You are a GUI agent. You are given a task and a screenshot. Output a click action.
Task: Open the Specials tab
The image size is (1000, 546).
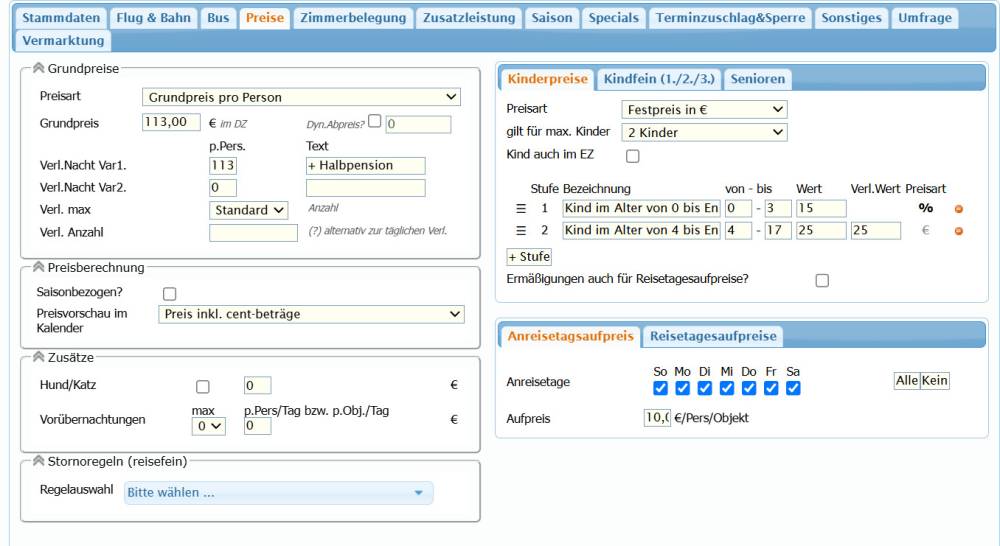(x=614, y=18)
